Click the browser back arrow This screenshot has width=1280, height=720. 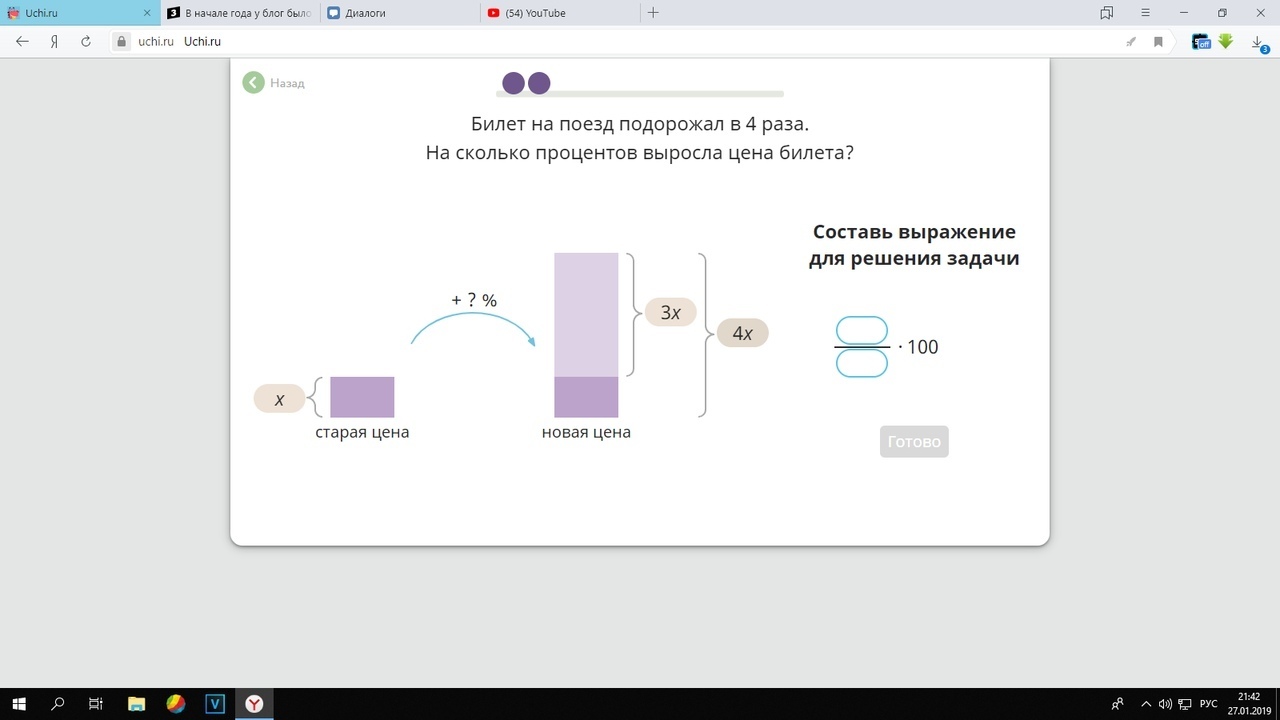(x=23, y=42)
